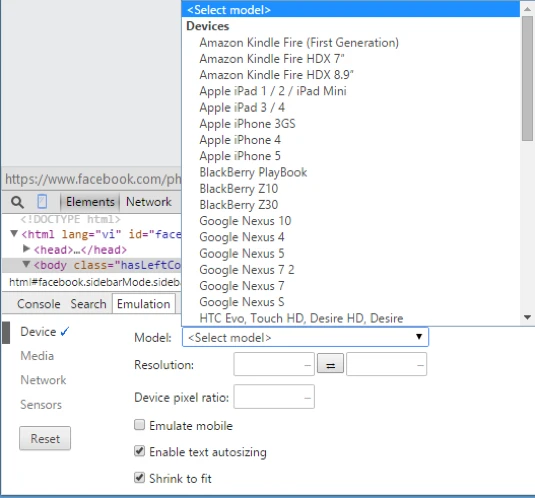This screenshot has width=535, height=498.
Task: Open the Sensors emulation section
Action: coord(41,405)
